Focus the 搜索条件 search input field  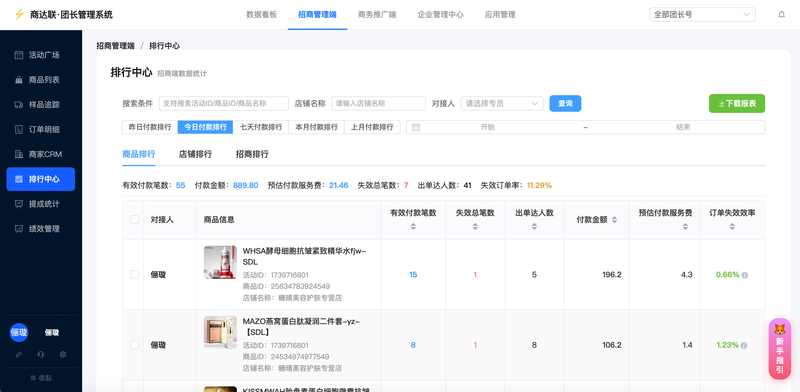pyautogui.click(x=224, y=104)
